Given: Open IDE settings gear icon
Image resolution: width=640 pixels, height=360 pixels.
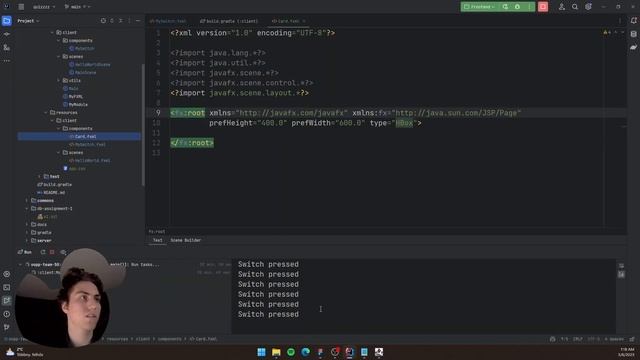Looking at the screenshot, I should coord(588,7).
